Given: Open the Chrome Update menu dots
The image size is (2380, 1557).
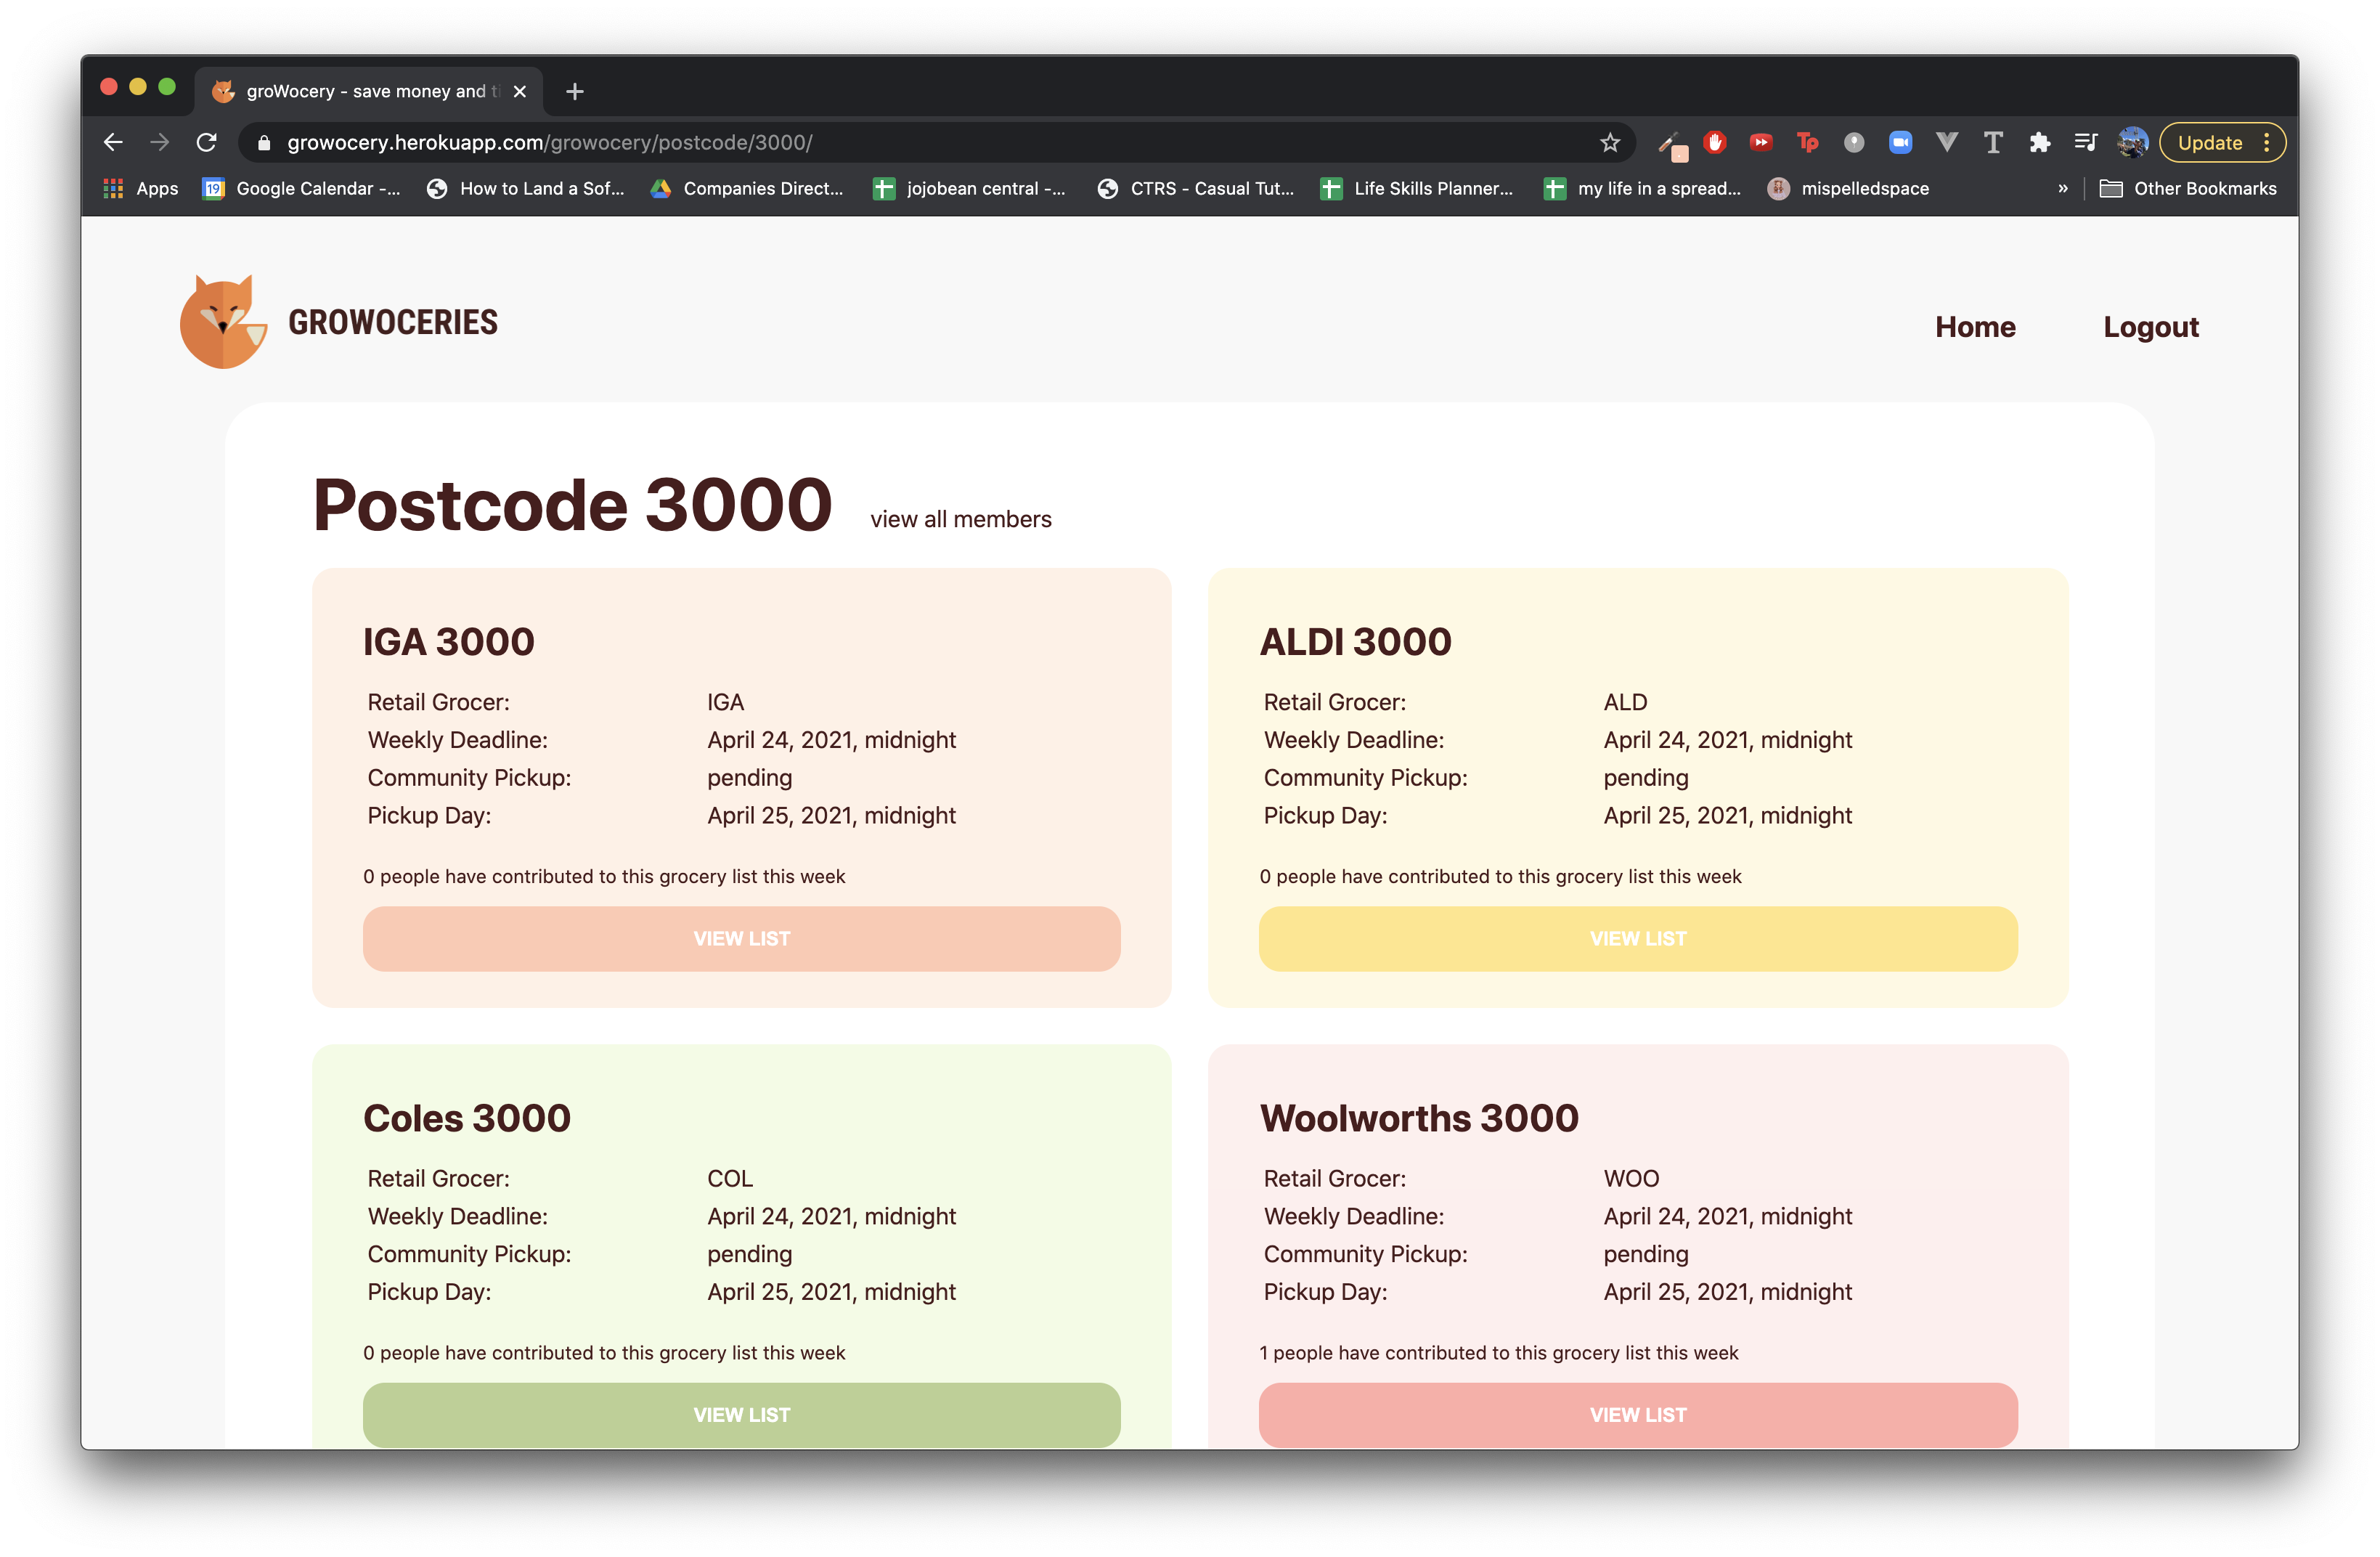Looking at the screenshot, I should coord(2266,143).
